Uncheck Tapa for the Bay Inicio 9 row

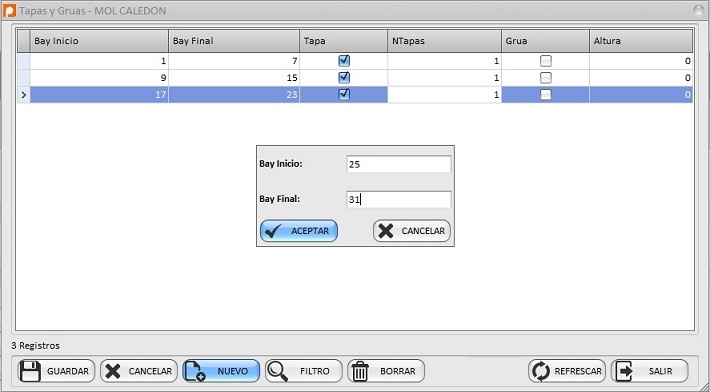(x=344, y=77)
